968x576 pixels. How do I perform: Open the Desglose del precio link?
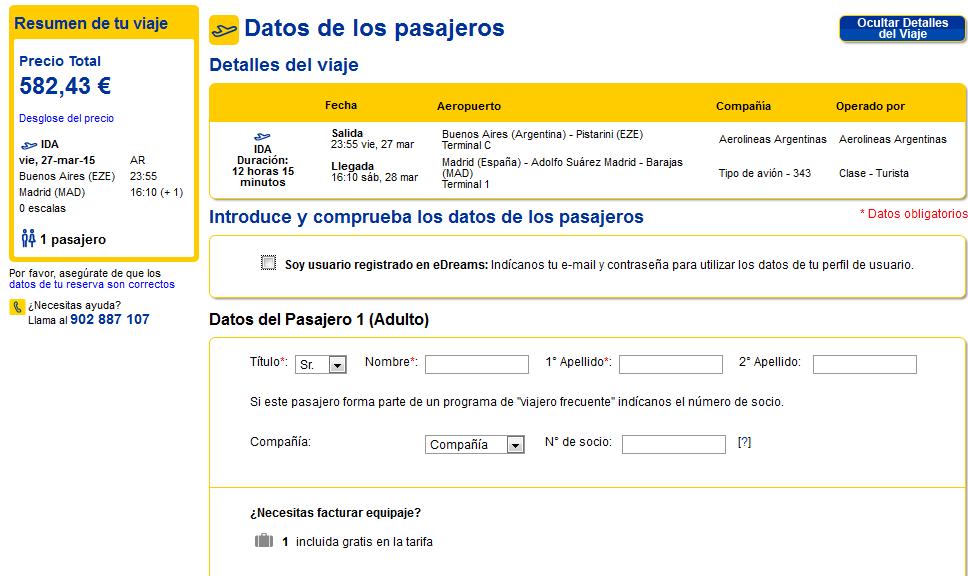point(66,118)
